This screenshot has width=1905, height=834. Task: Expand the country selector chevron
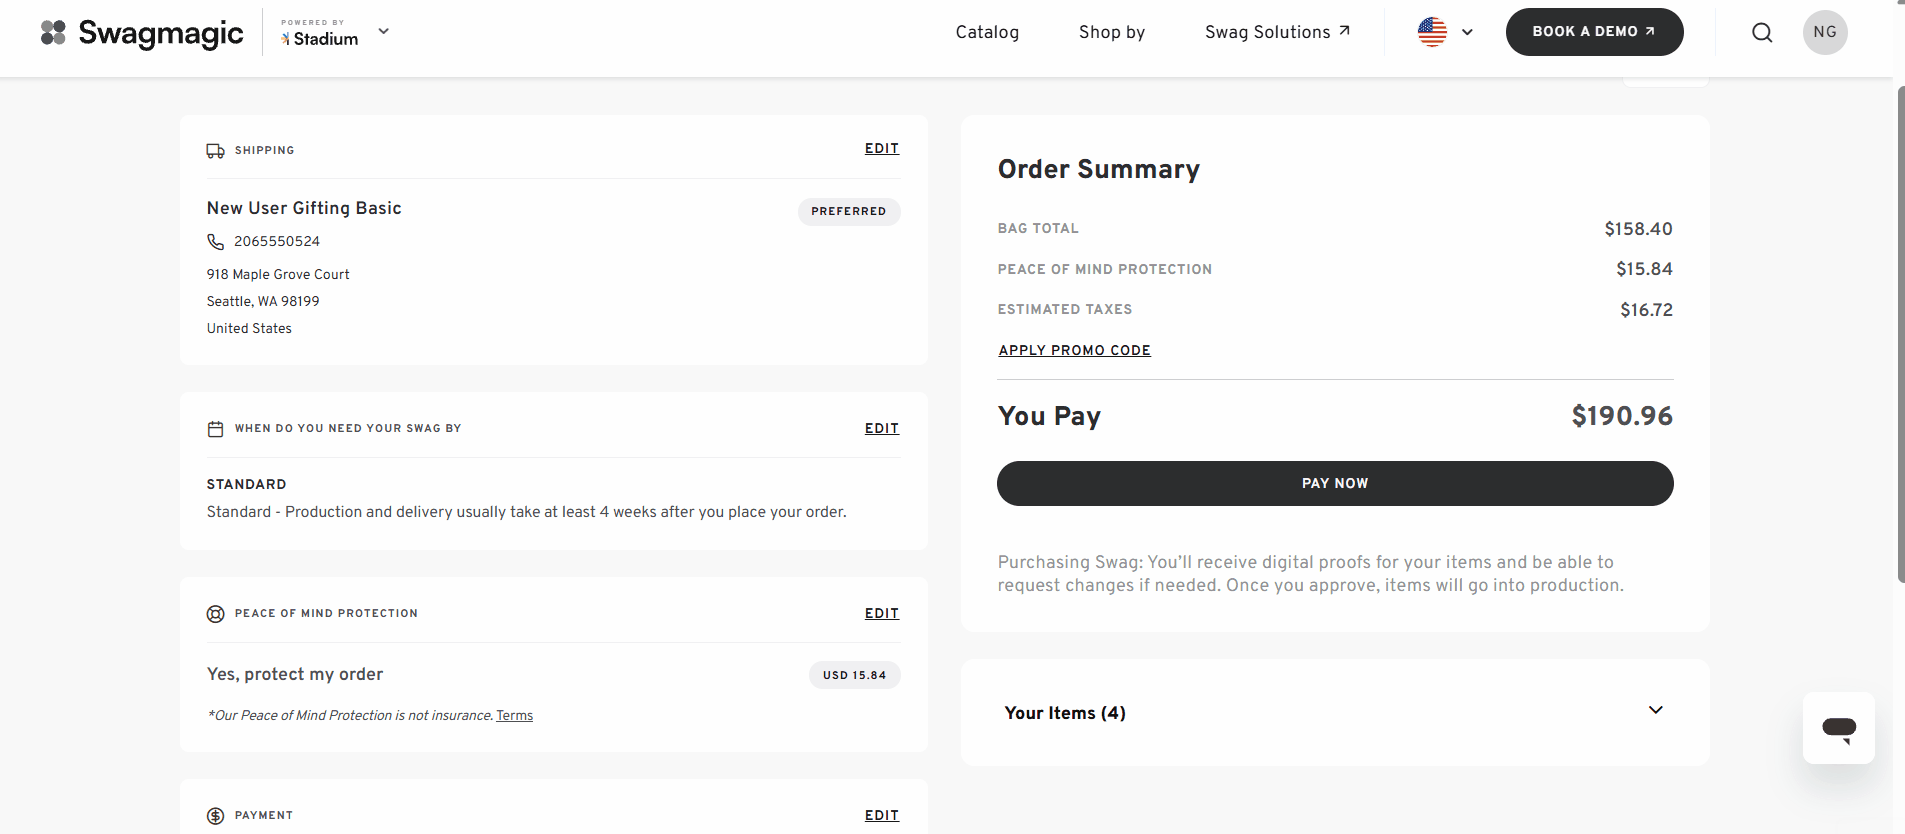pyautogui.click(x=1467, y=32)
